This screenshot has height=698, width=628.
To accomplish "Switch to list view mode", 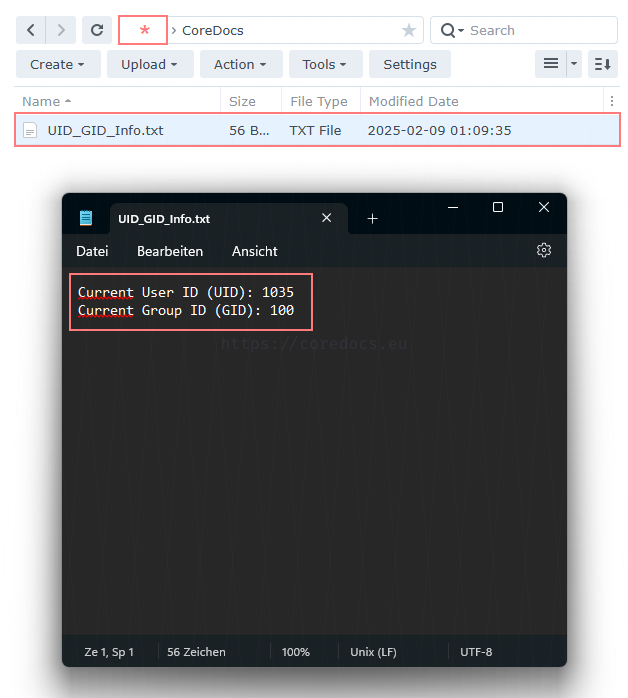I will tap(551, 64).
